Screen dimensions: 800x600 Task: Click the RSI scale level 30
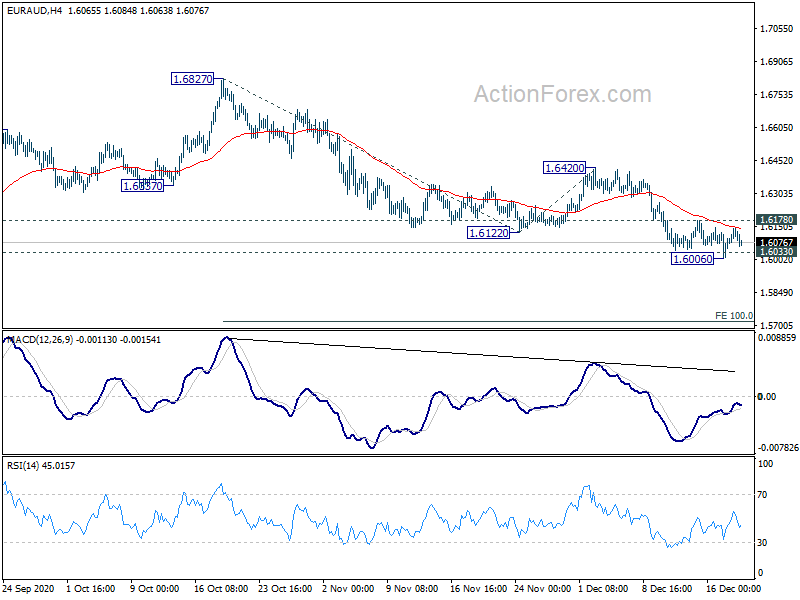pos(762,542)
